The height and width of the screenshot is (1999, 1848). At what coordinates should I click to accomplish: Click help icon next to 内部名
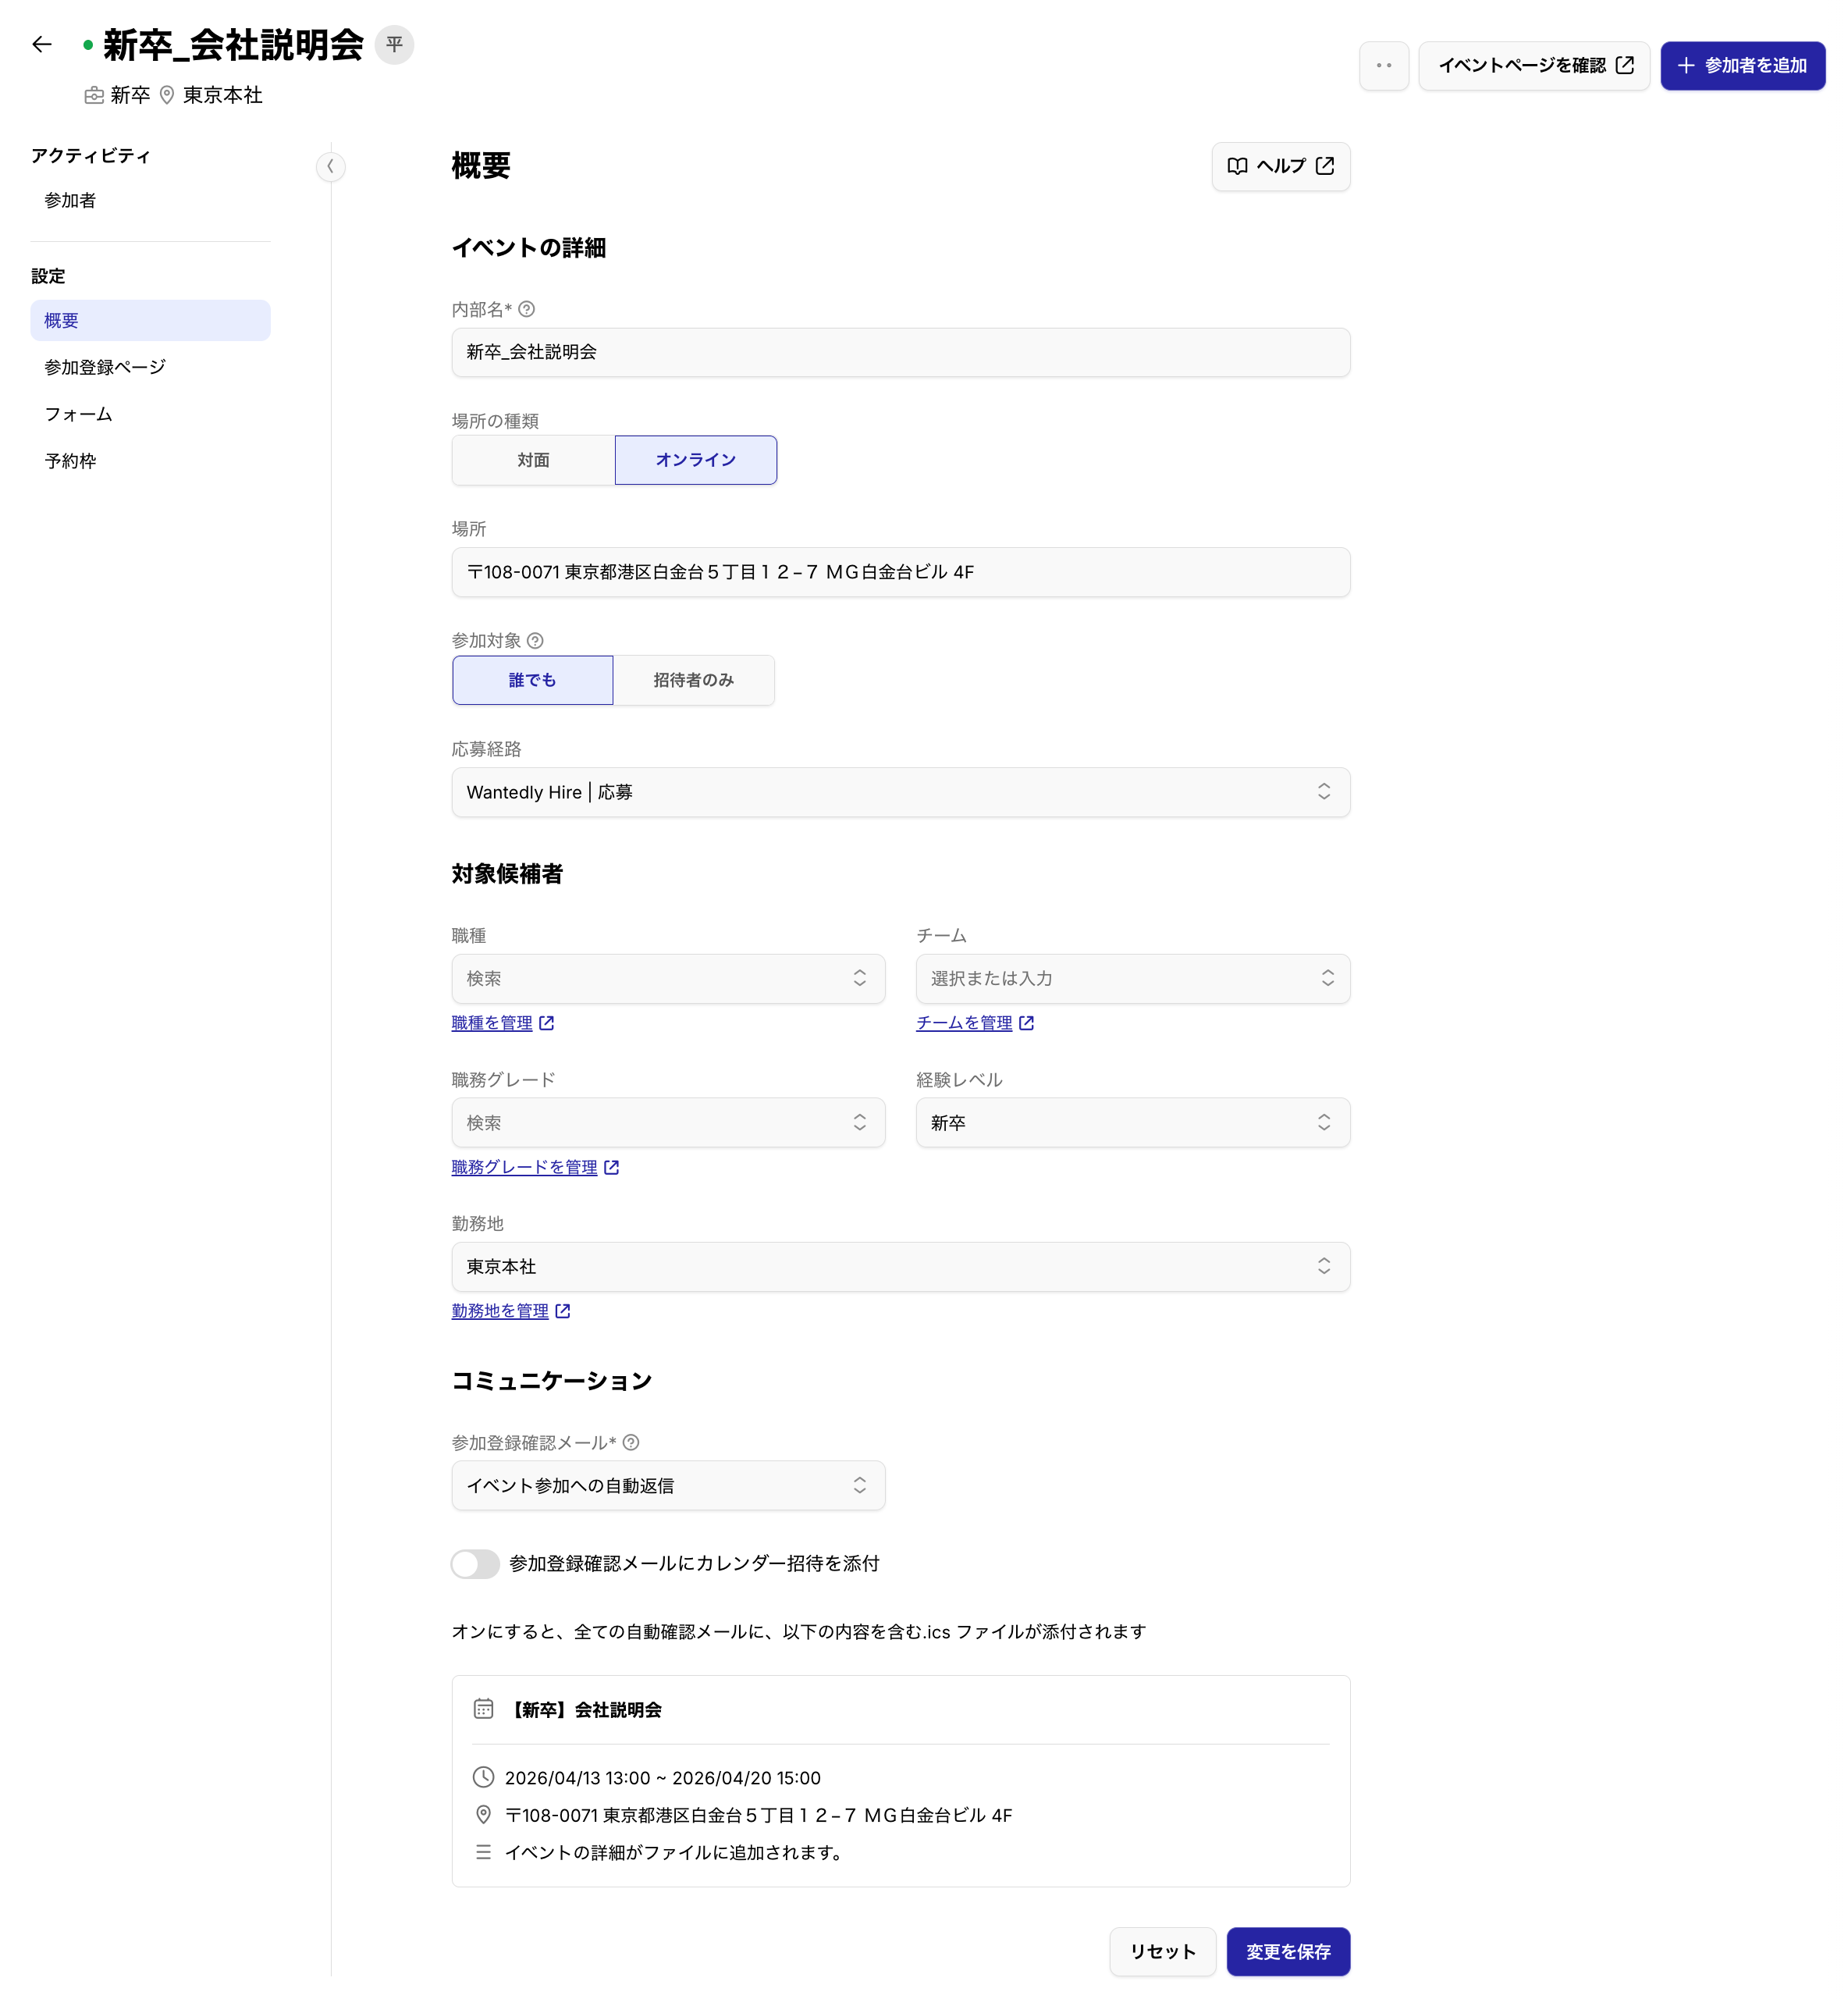[x=527, y=310]
